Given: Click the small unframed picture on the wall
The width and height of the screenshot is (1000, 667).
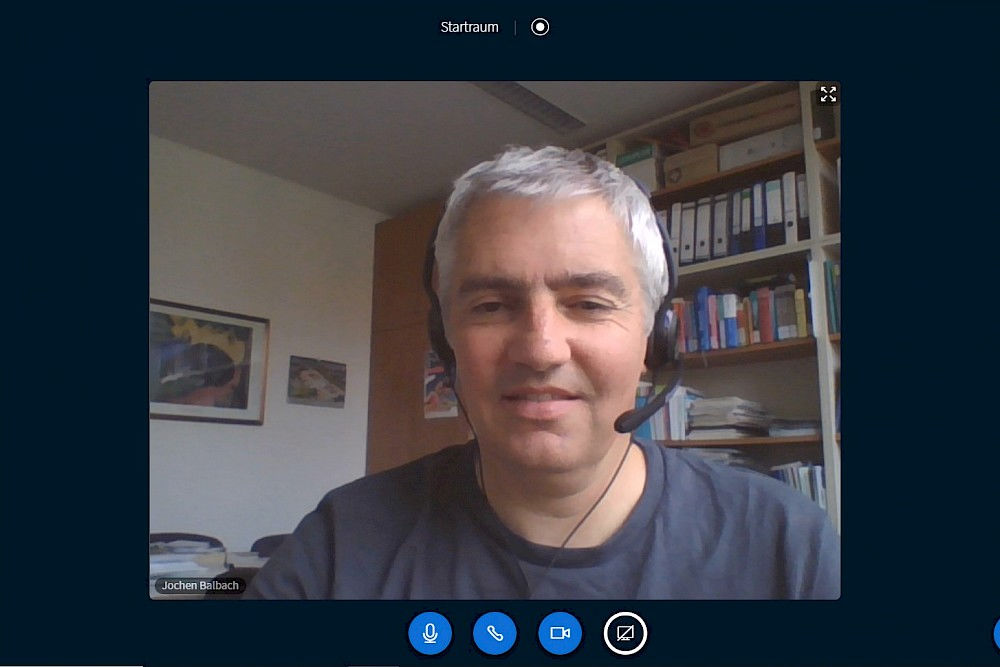Looking at the screenshot, I should [316, 381].
